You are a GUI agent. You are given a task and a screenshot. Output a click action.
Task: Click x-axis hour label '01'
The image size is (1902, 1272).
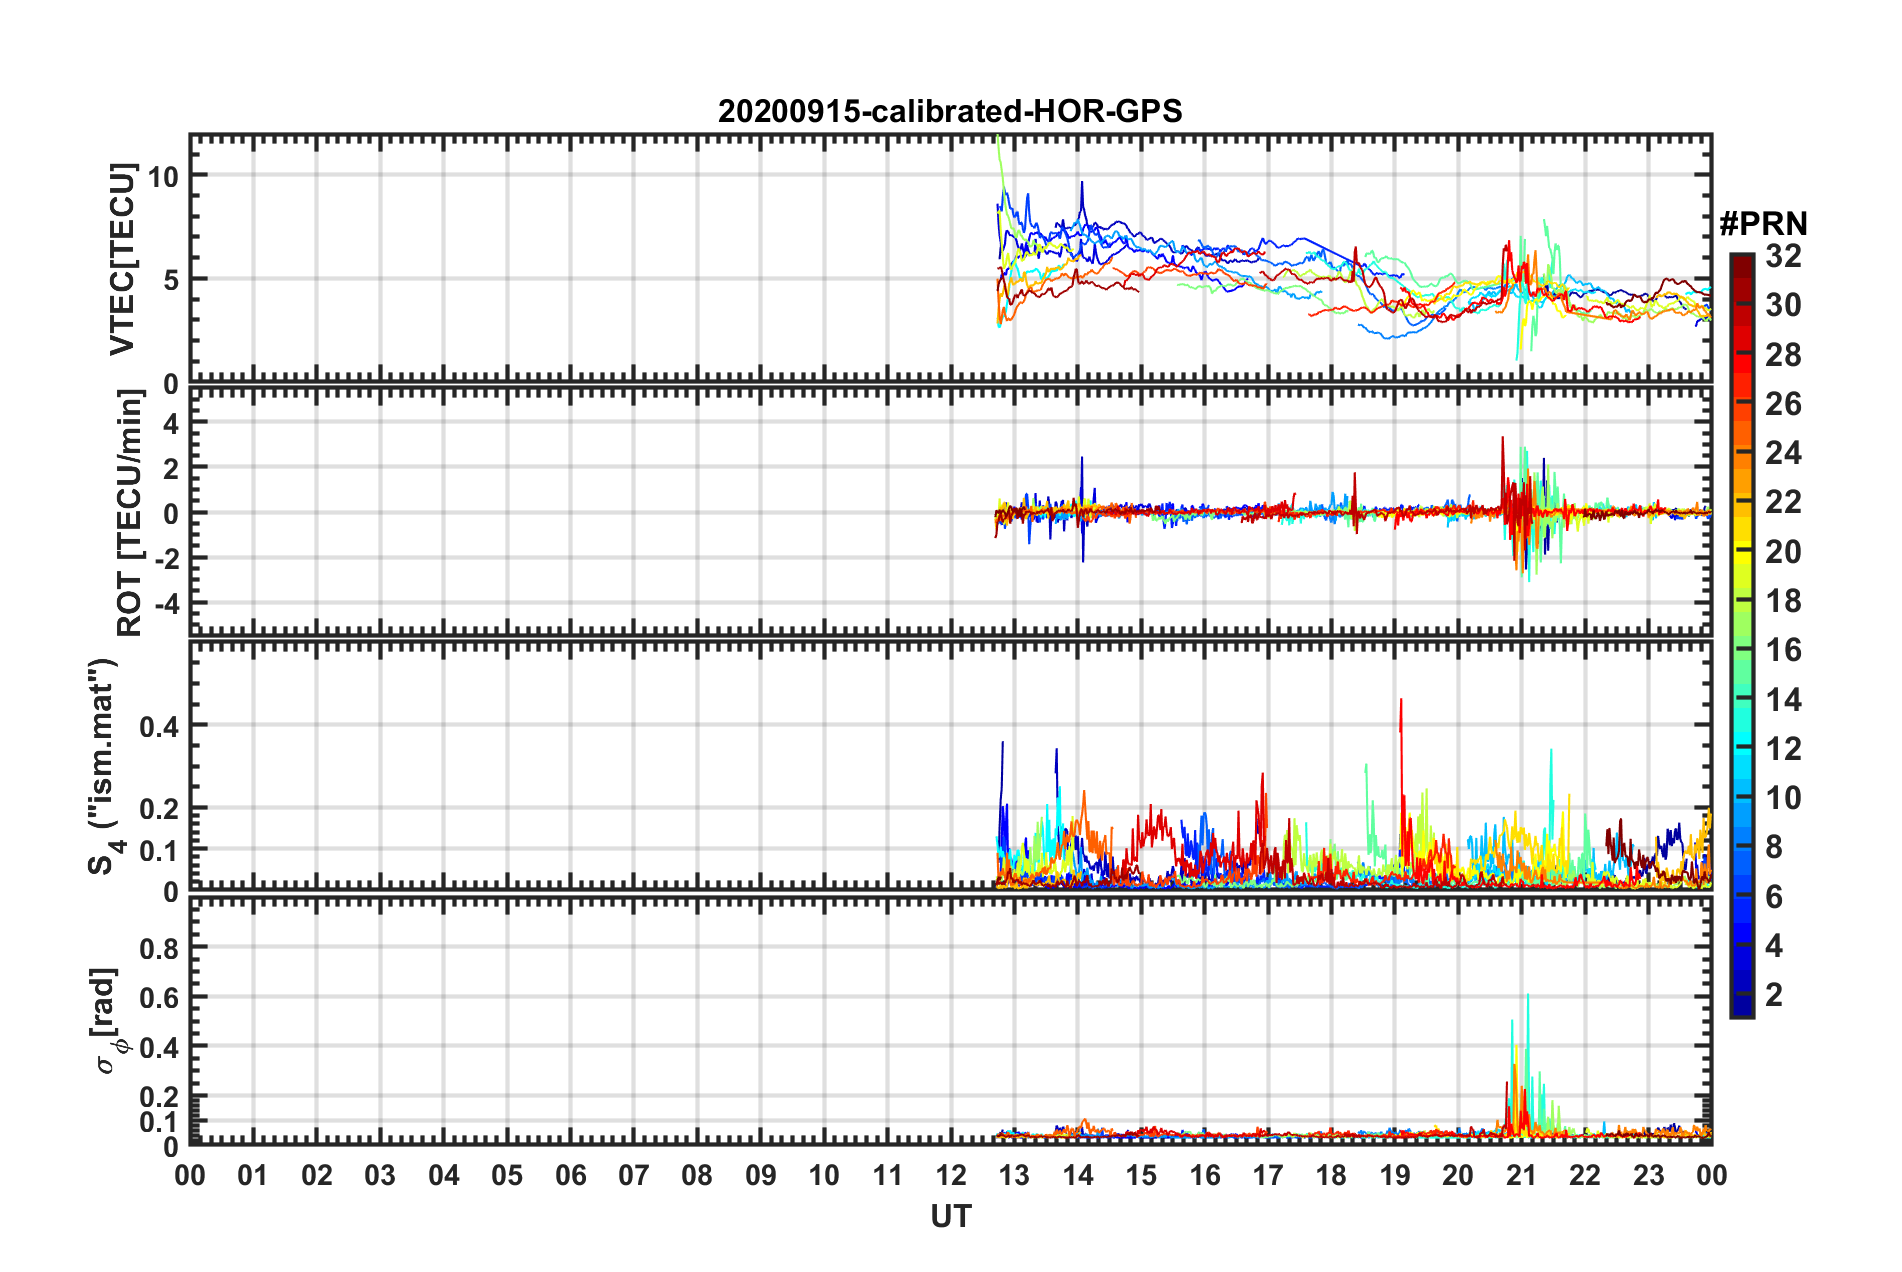(253, 1175)
